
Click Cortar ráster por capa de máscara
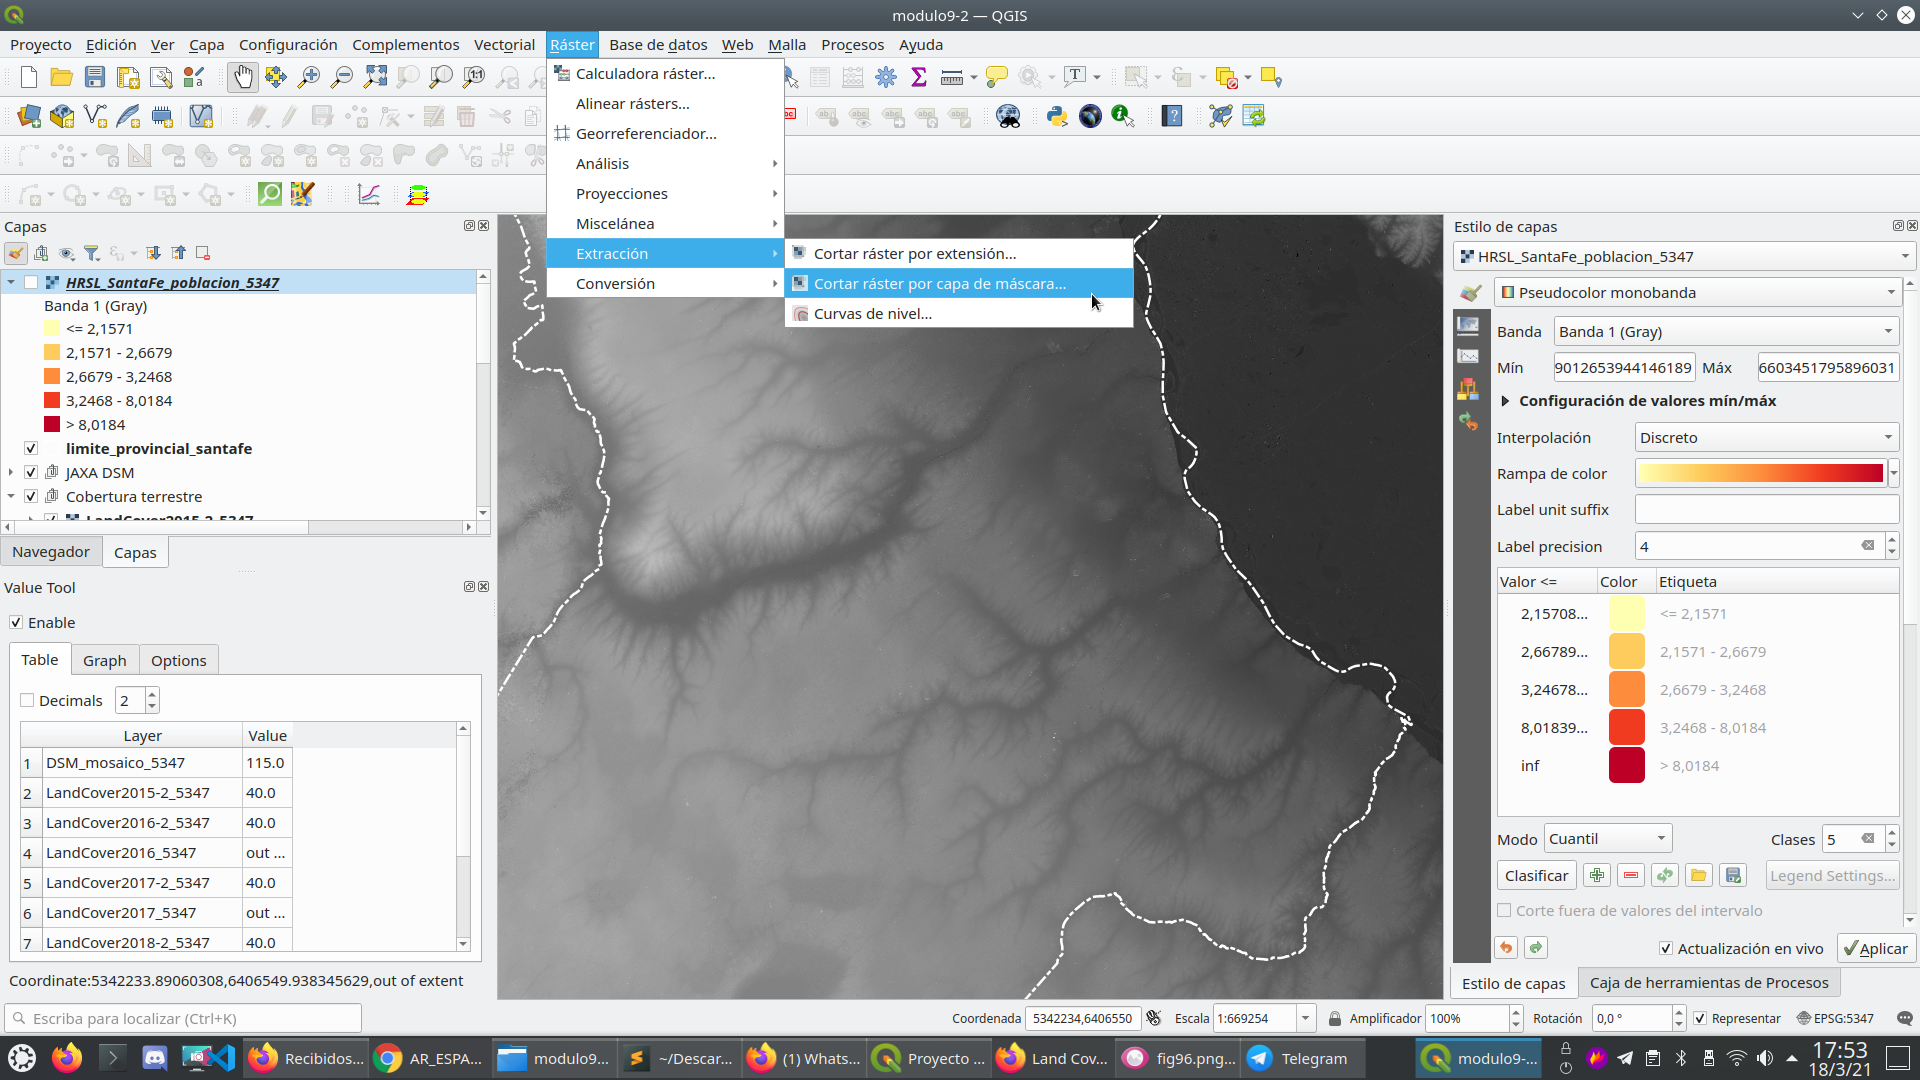(942, 284)
